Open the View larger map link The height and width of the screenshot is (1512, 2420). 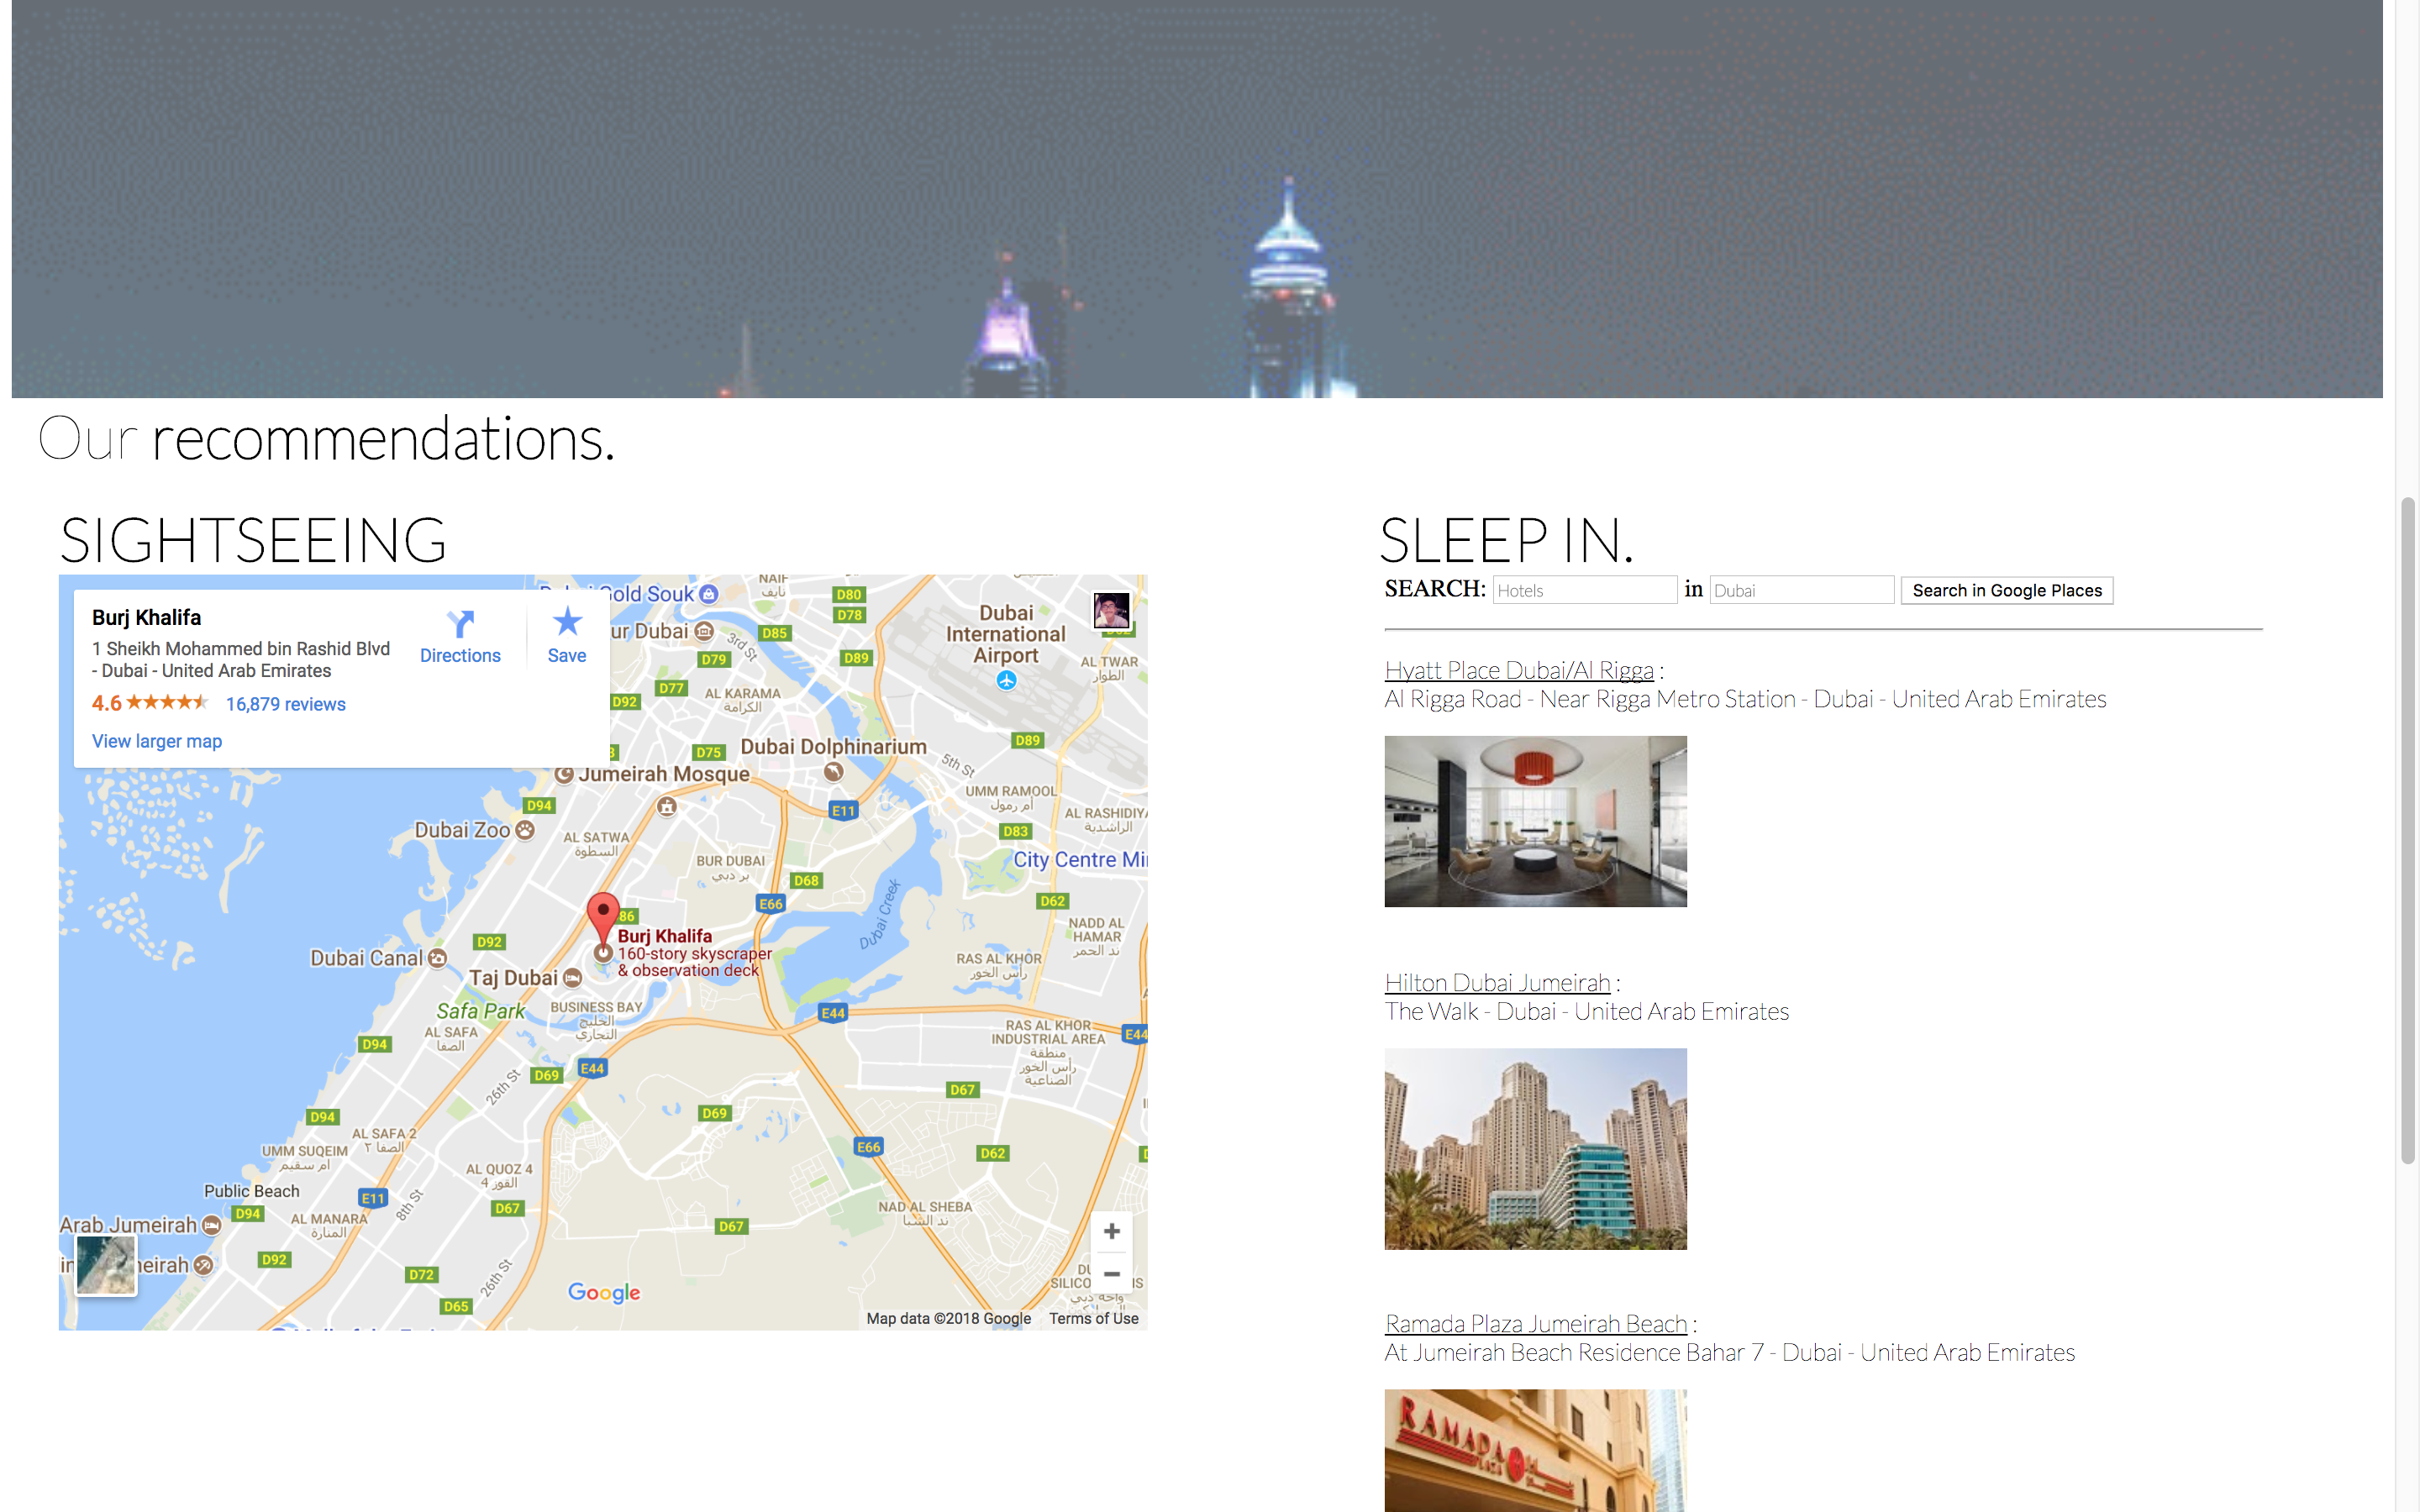[x=157, y=741]
